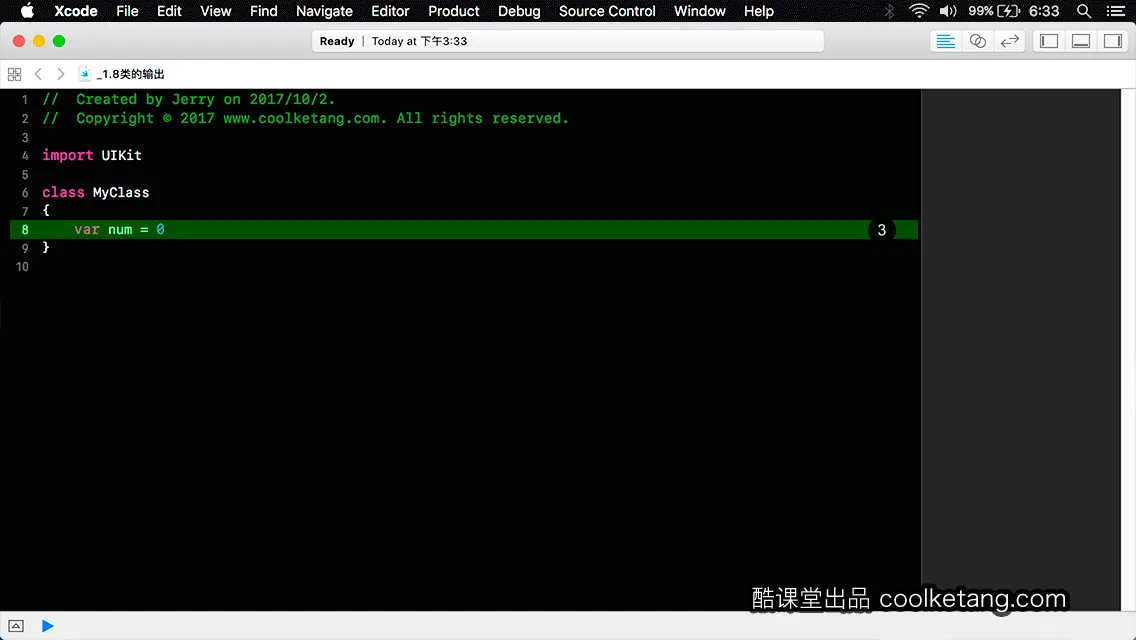Click the 'Created by Jerry' comment
The image size is (1136, 640).
(x=188, y=99)
